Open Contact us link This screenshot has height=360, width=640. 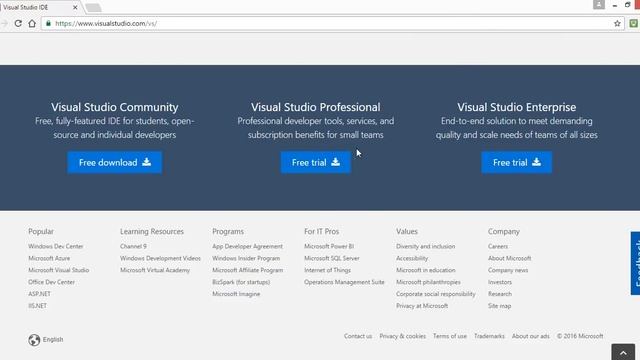coord(358,336)
